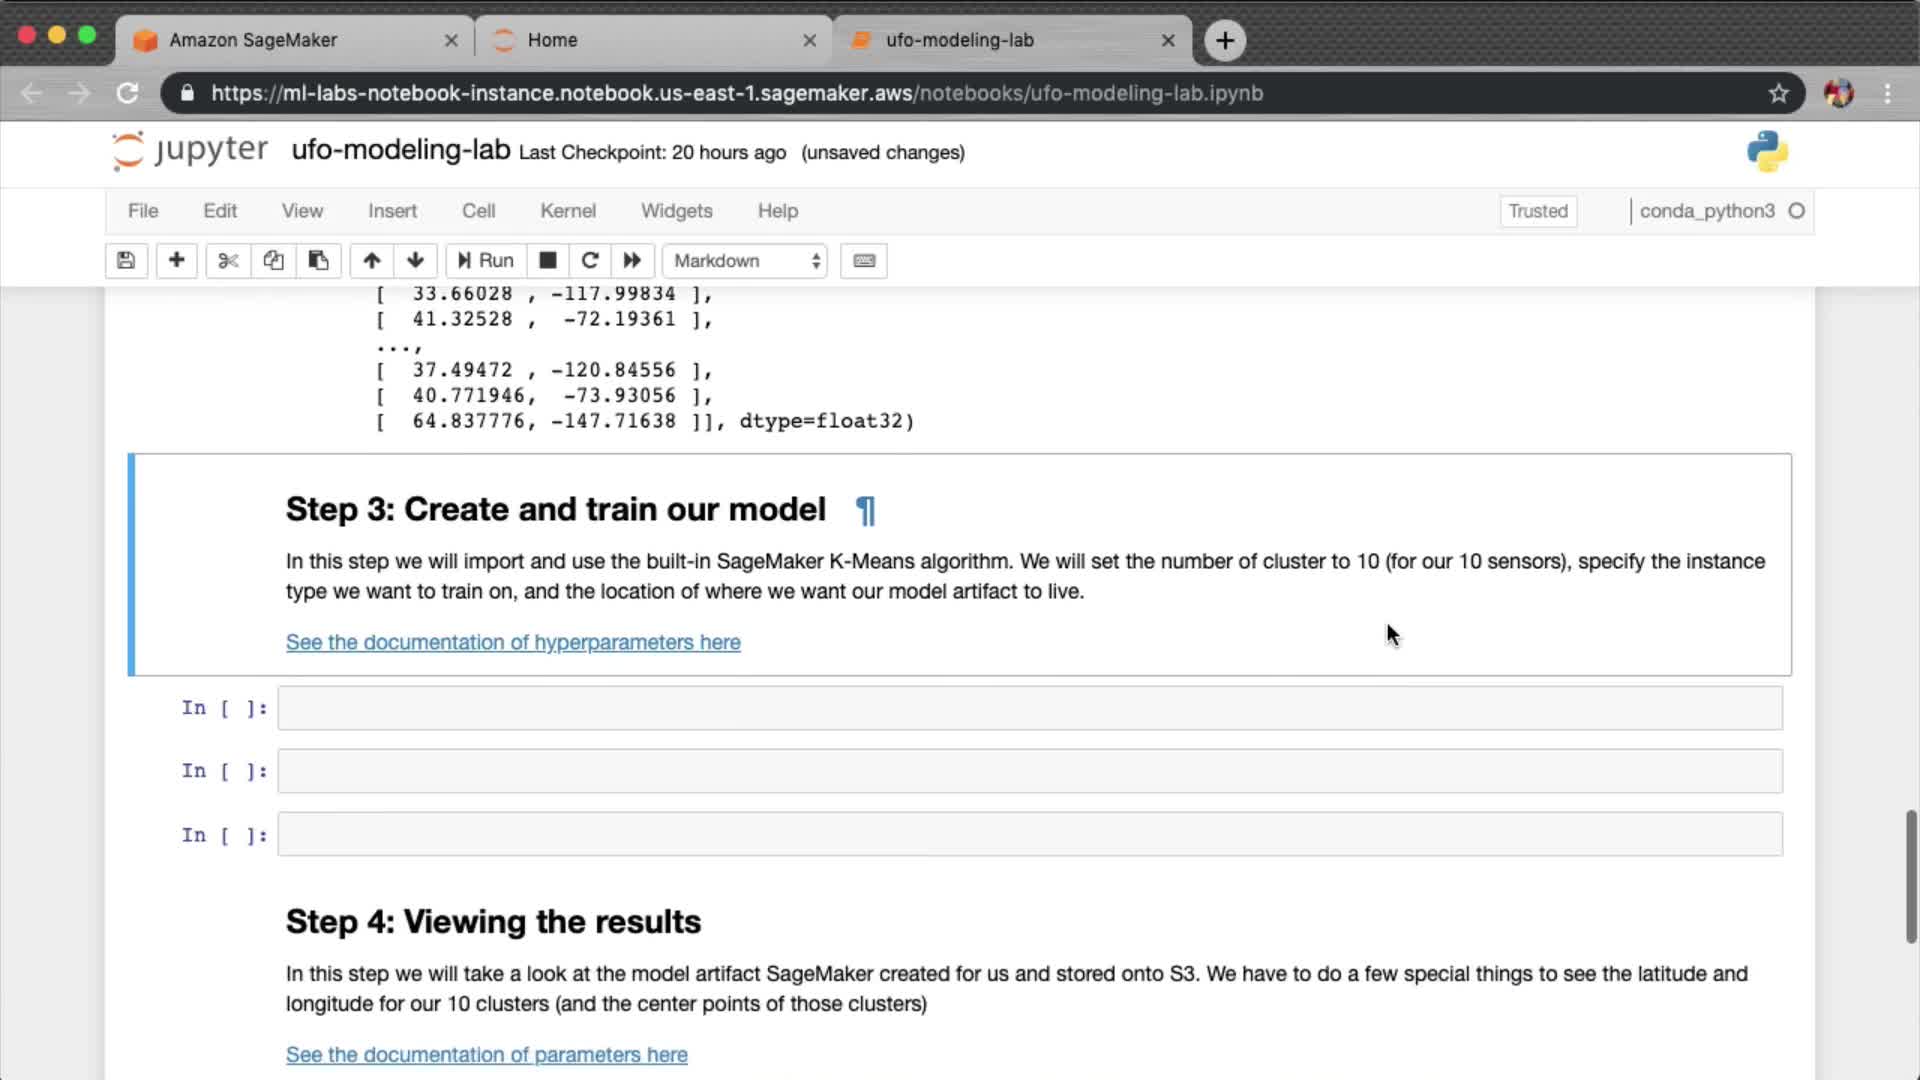Click the save and checkpoint icon
The image size is (1920, 1080).
point(126,261)
